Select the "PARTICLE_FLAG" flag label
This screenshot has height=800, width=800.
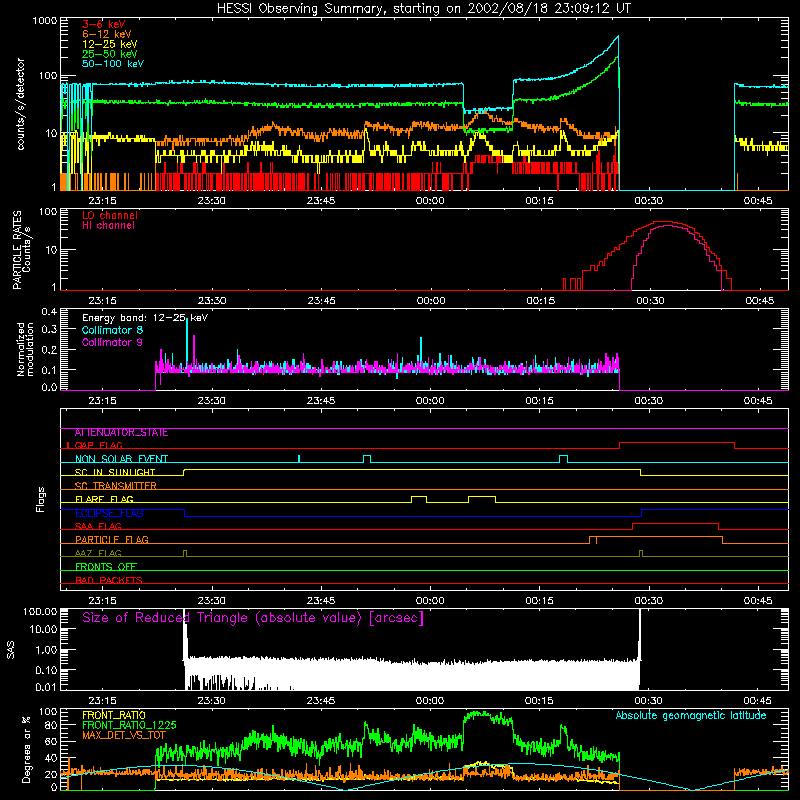[x=112, y=540]
